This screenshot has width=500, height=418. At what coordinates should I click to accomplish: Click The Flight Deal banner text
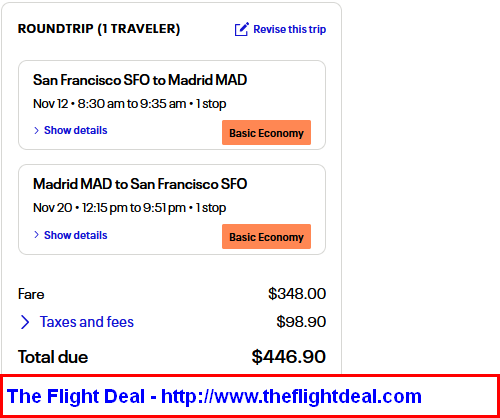click(76, 396)
